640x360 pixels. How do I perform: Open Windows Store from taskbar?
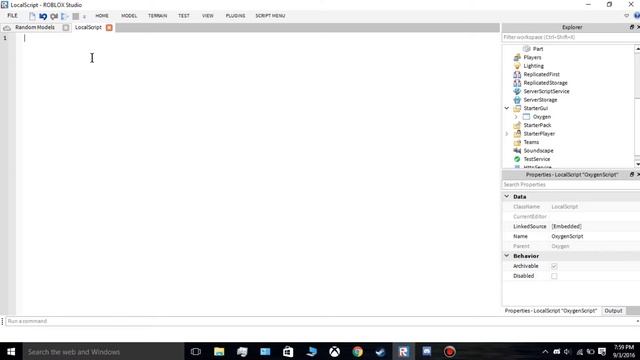coord(288,351)
